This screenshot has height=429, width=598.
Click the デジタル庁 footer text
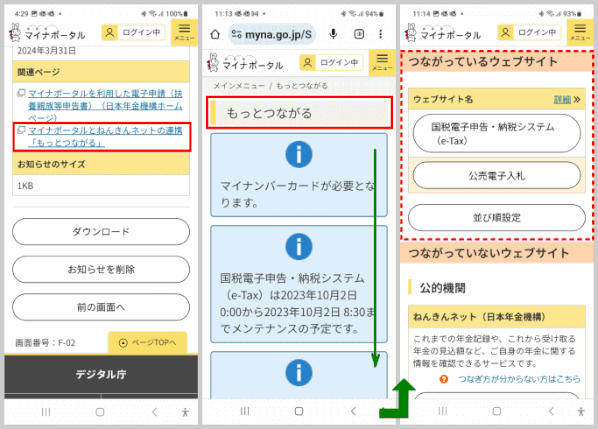click(x=101, y=374)
